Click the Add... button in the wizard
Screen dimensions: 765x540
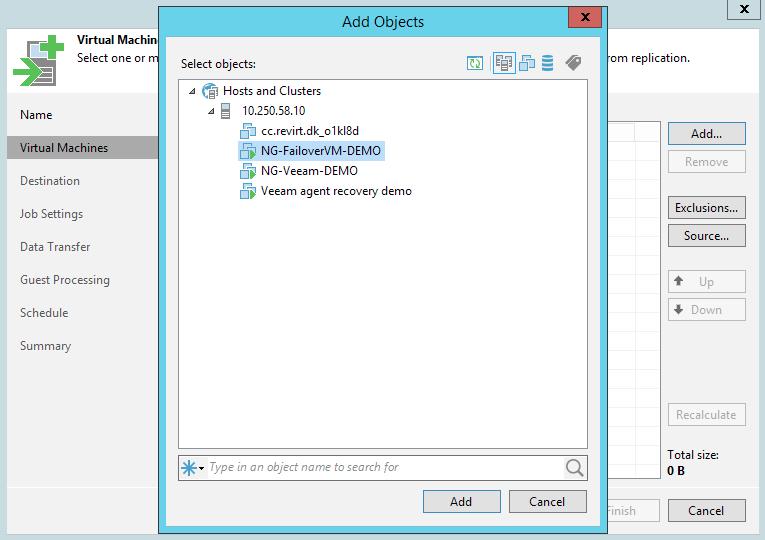(x=706, y=133)
